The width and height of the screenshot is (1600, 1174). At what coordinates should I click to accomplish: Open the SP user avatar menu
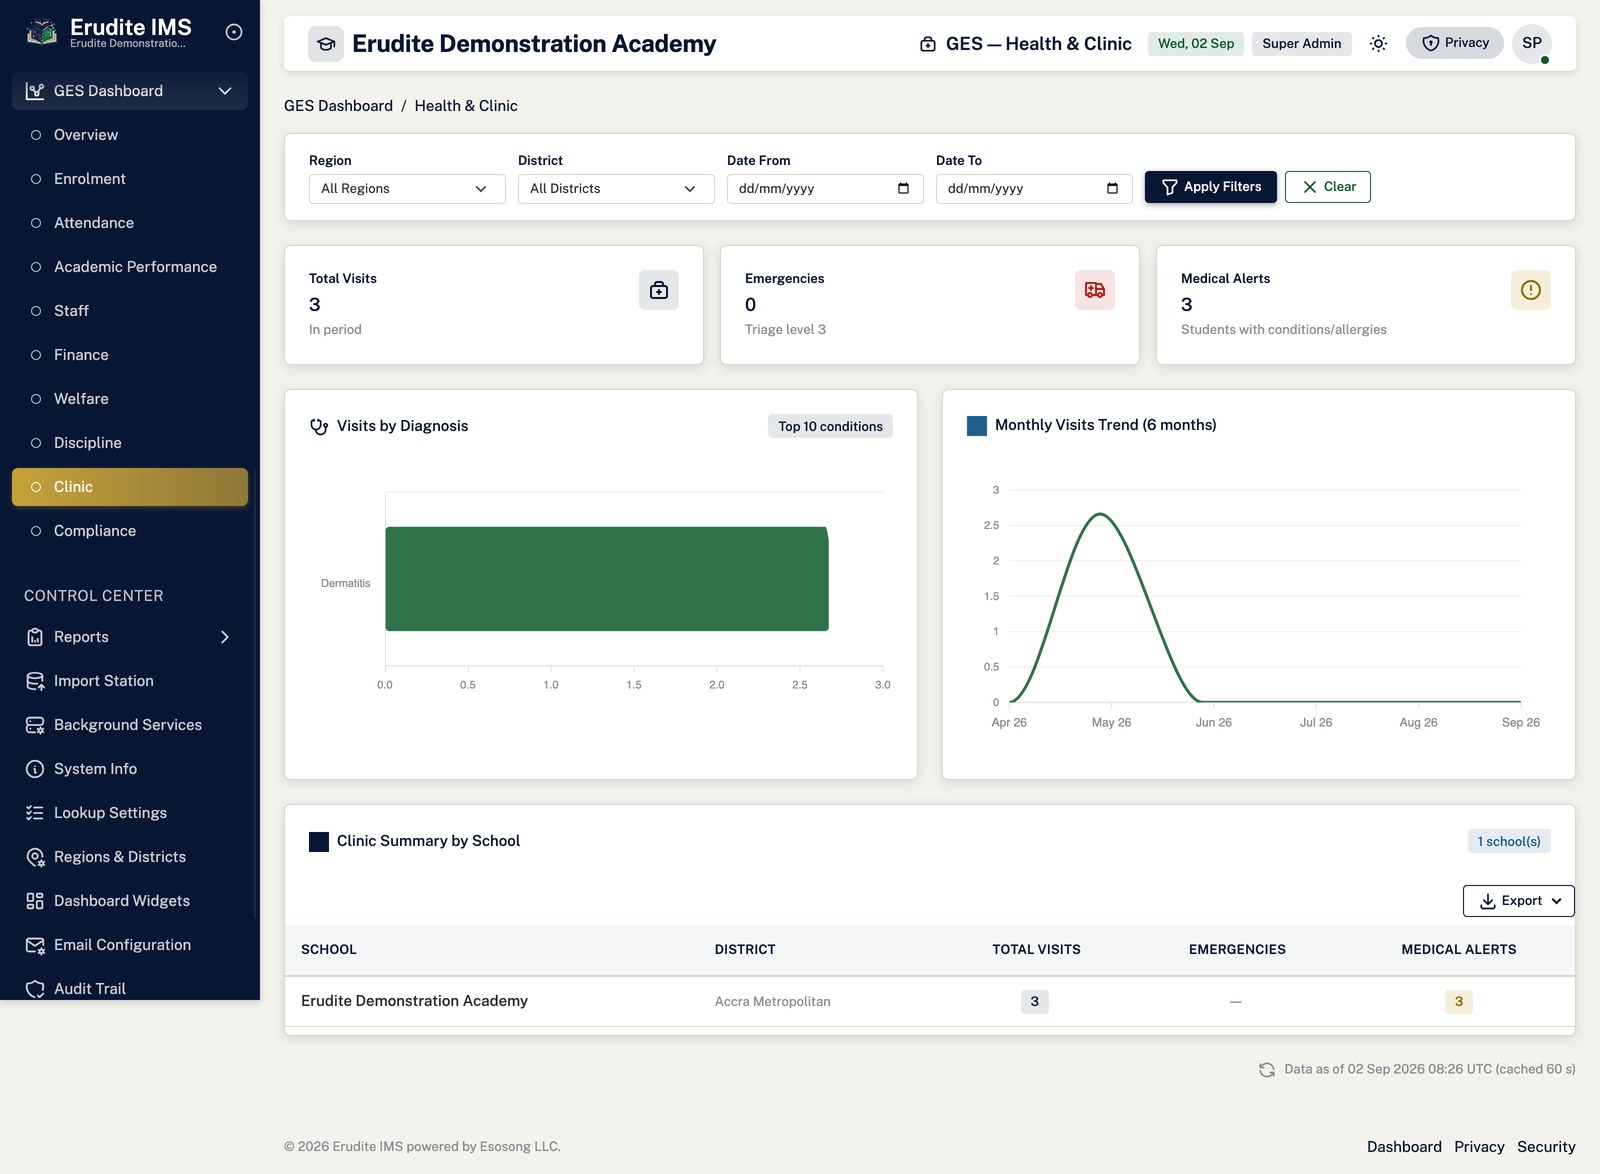click(x=1532, y=43)
